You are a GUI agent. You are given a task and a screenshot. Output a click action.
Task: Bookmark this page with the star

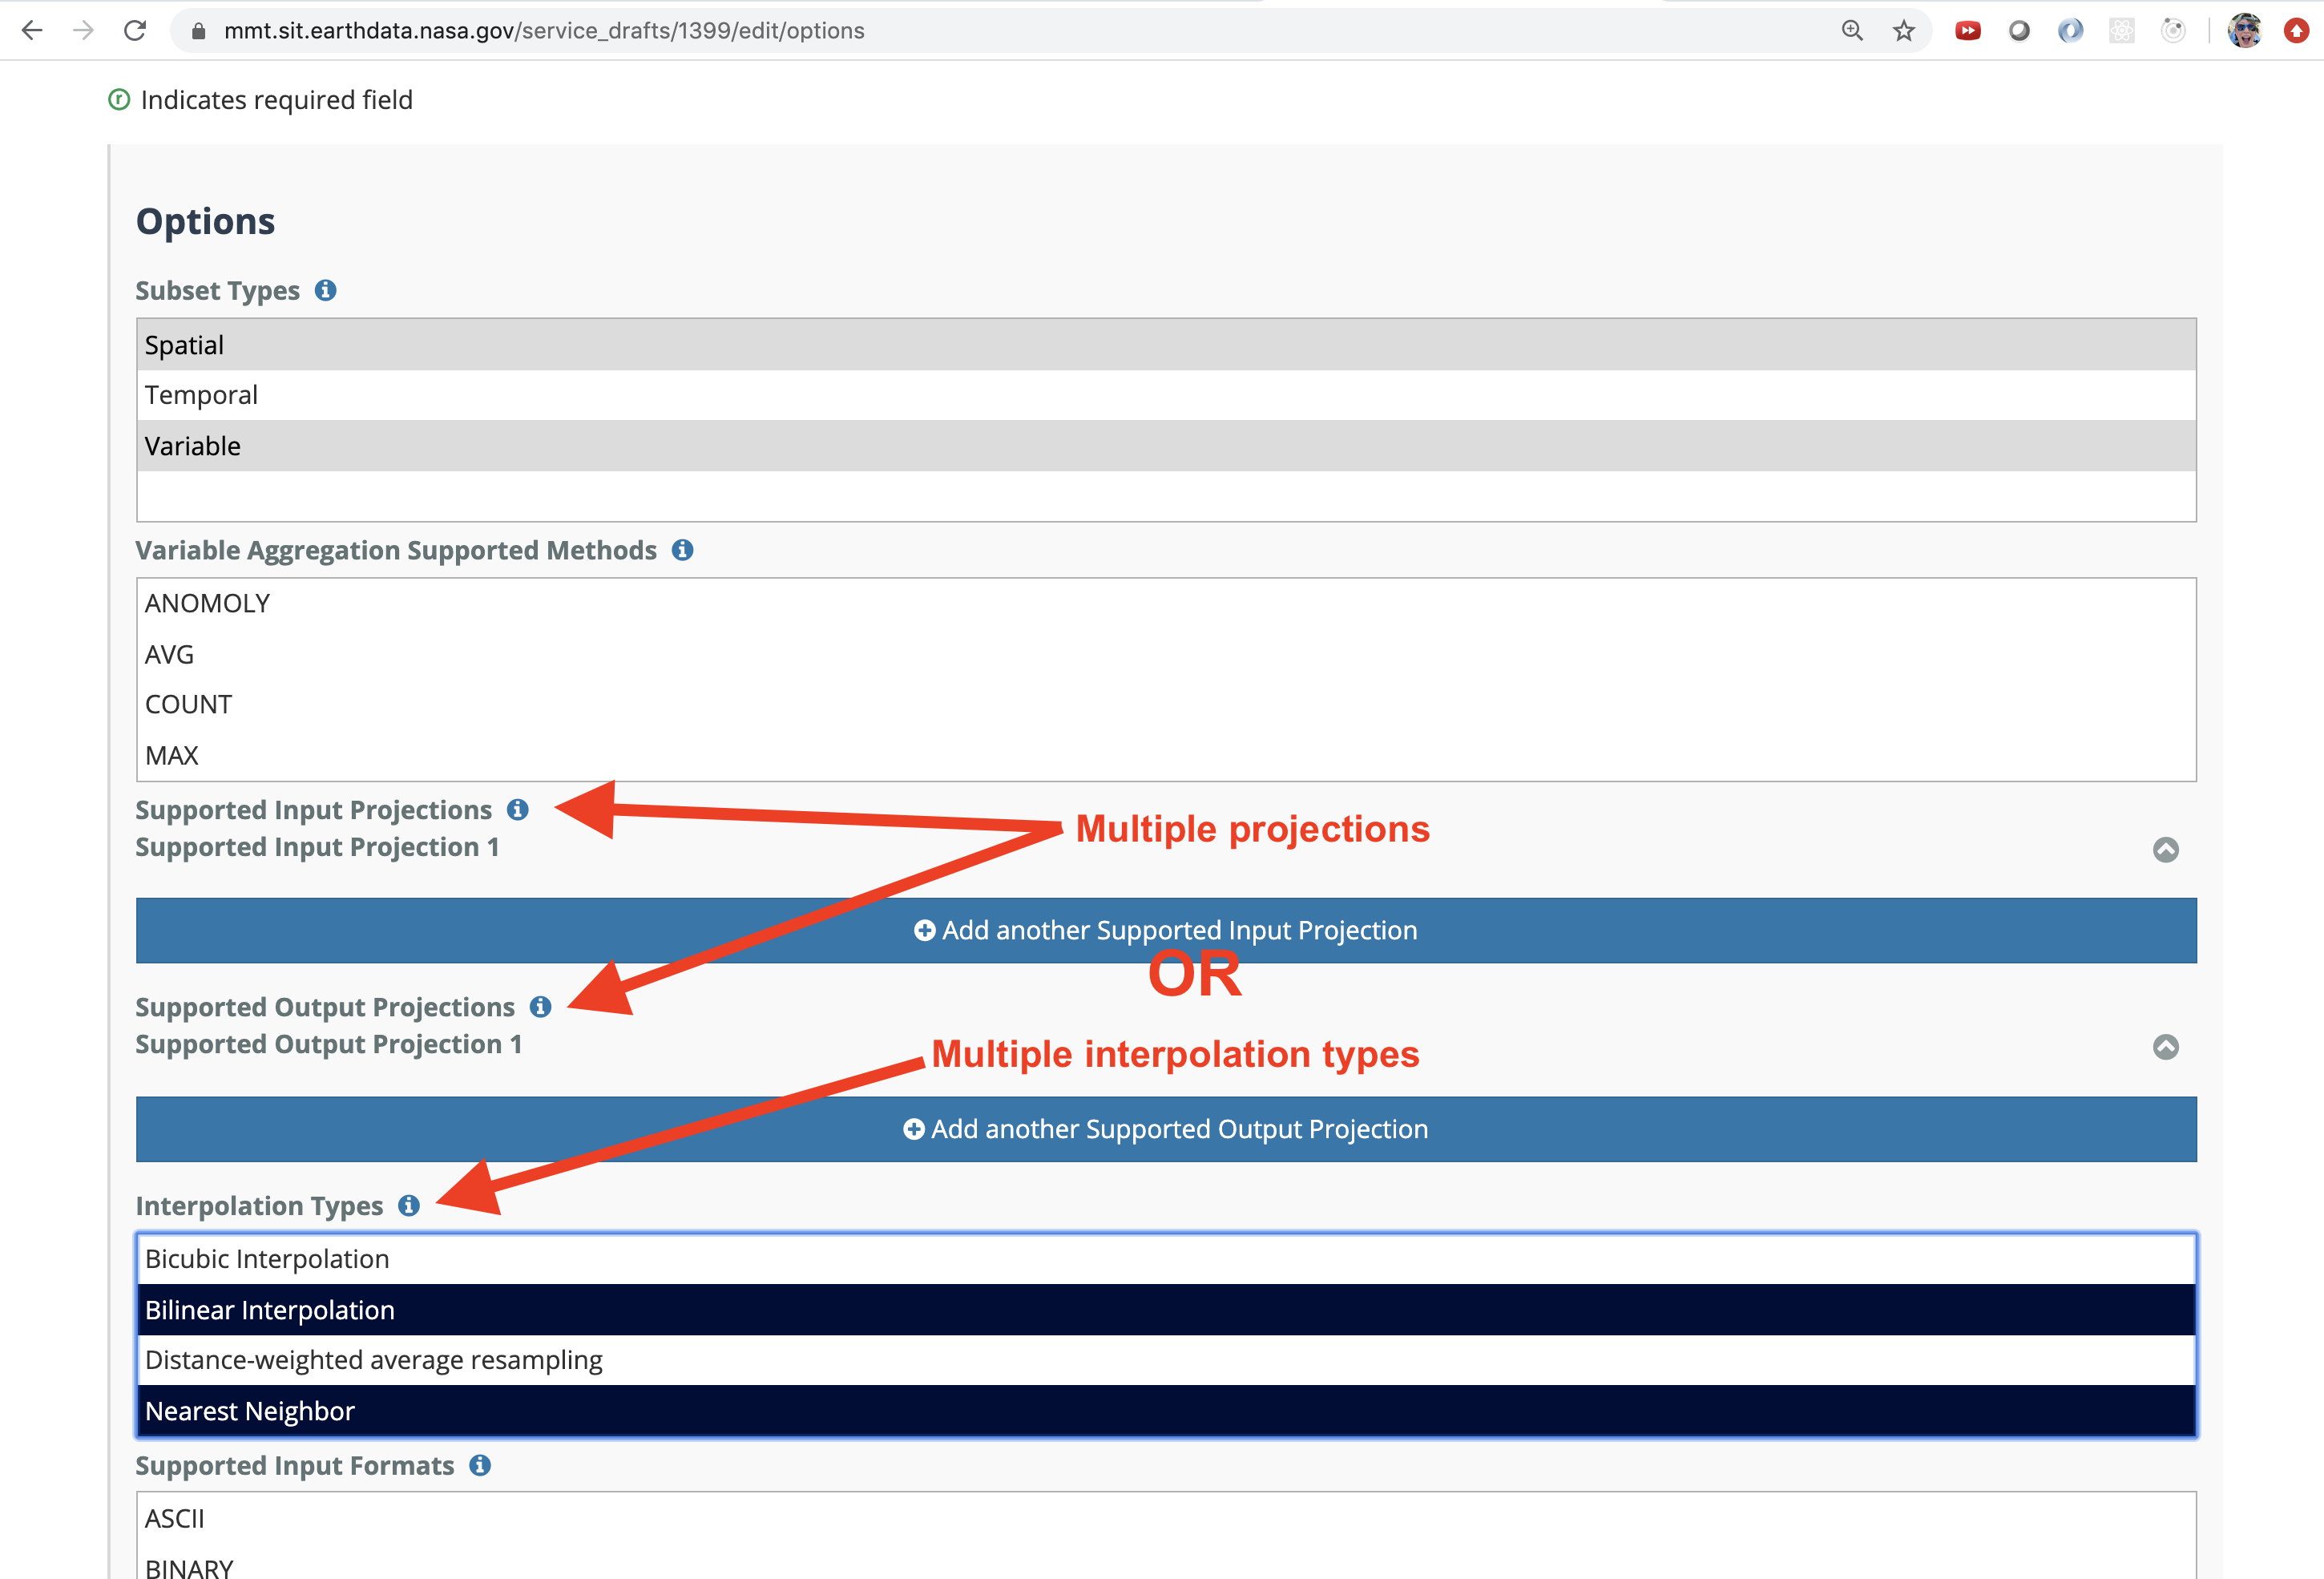coord(1903,31)
